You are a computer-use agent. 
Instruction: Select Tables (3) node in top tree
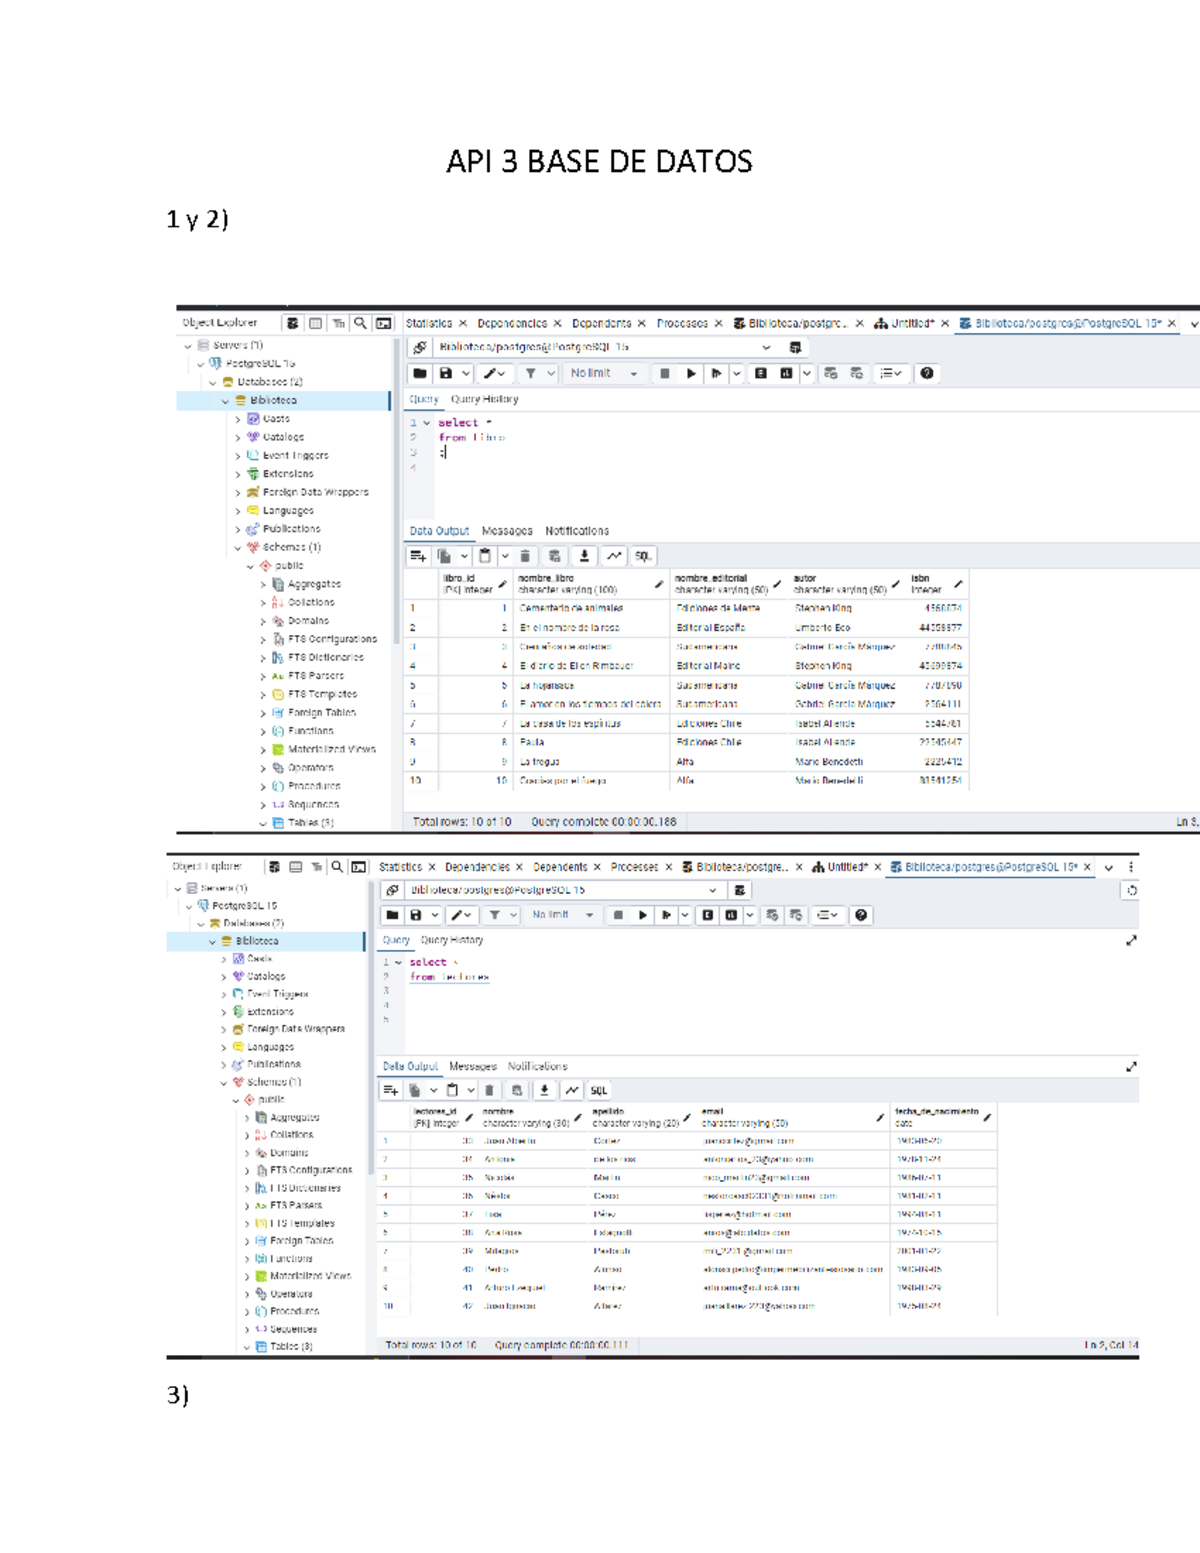coord(311,823)
